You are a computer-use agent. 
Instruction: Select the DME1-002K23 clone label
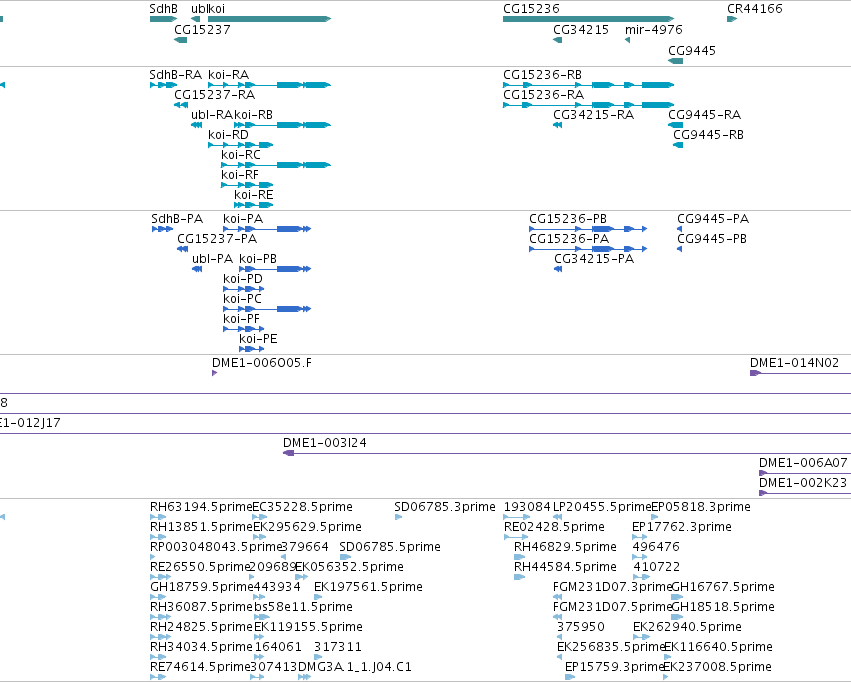[x=802, y=483]
